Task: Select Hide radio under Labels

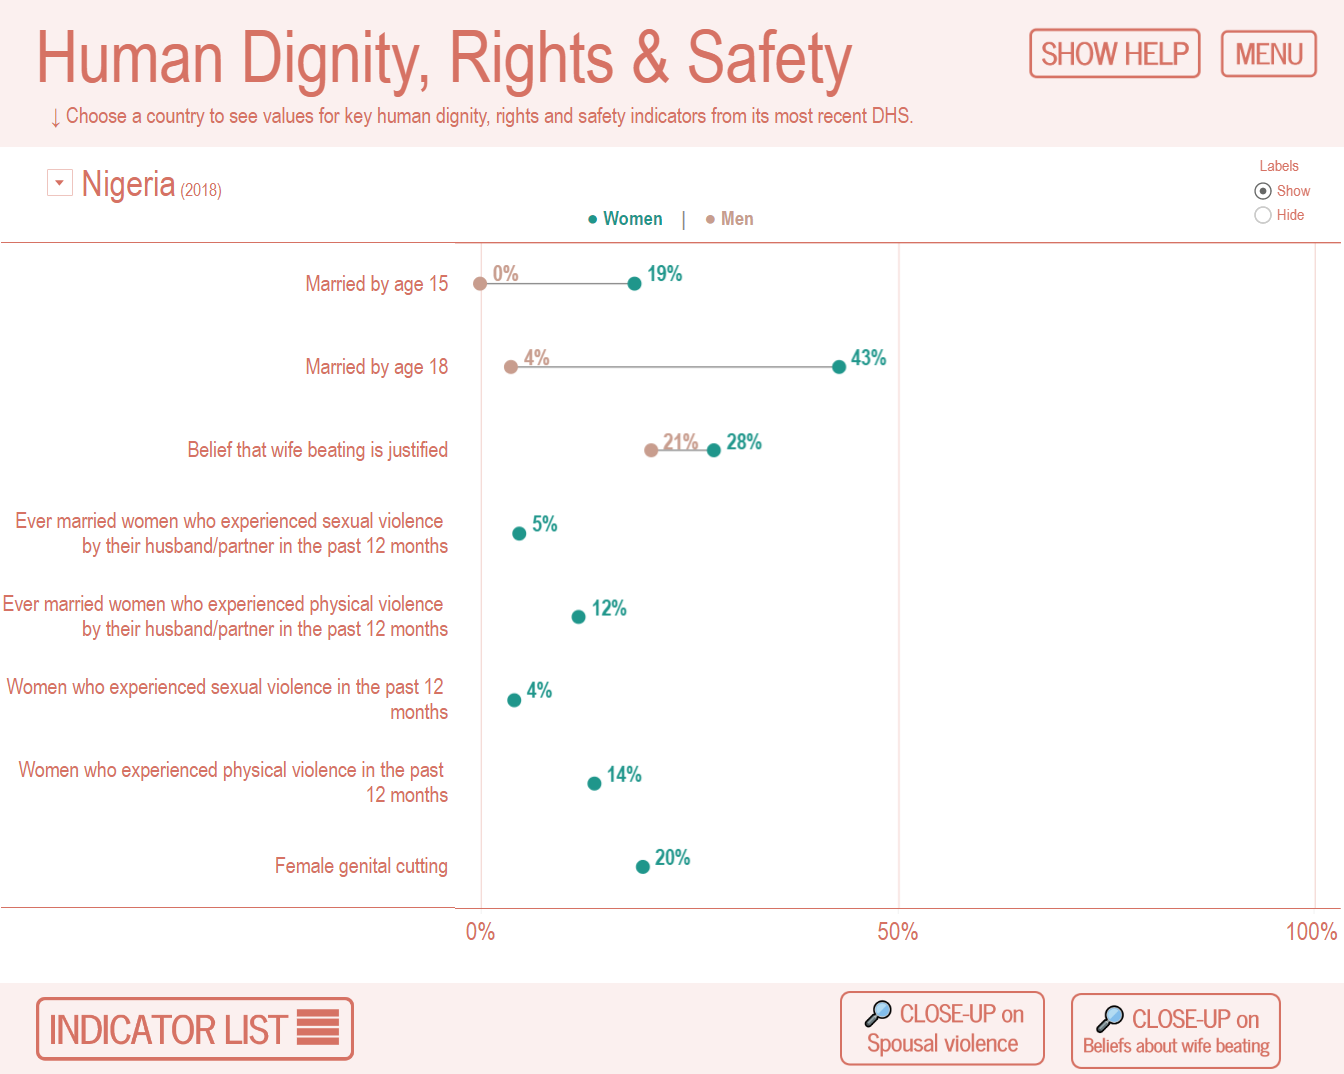Action: 1262,215
